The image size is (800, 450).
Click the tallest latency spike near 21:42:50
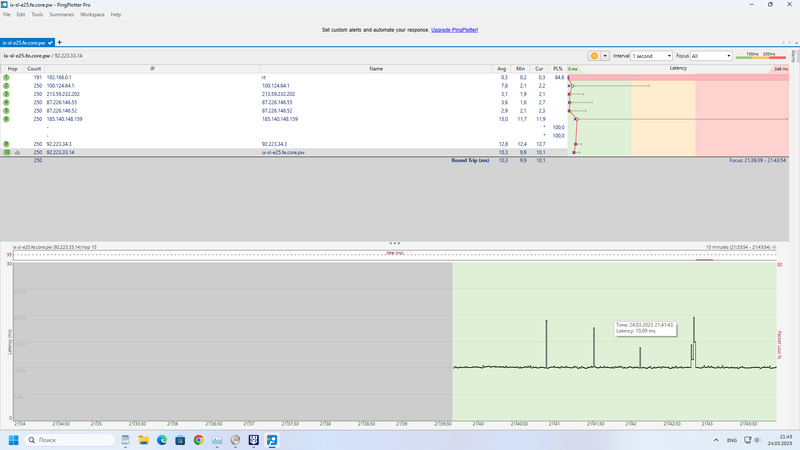point(694,337)
